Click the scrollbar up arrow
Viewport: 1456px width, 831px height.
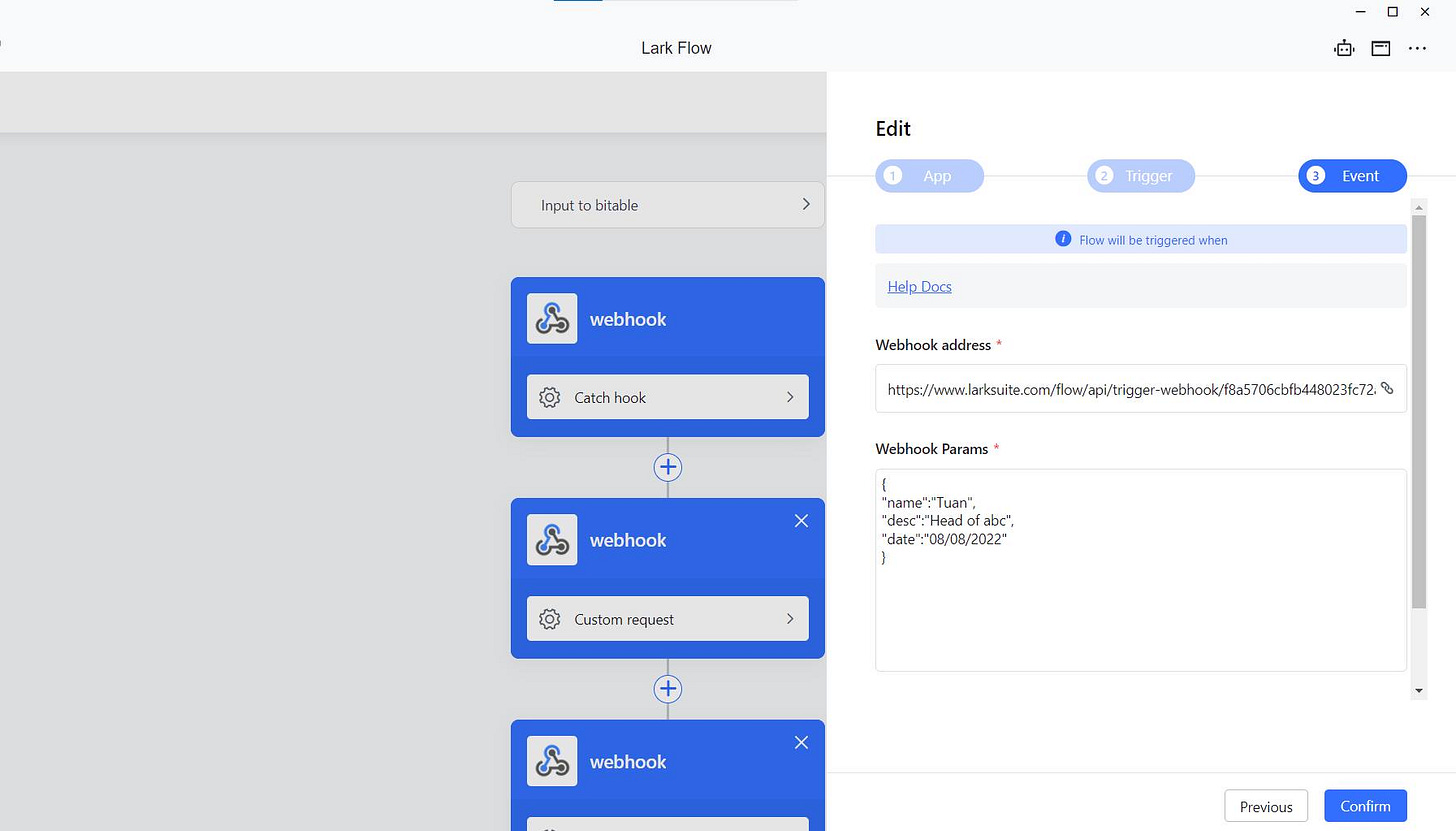pyautogui.click(x=1419, y=206)
